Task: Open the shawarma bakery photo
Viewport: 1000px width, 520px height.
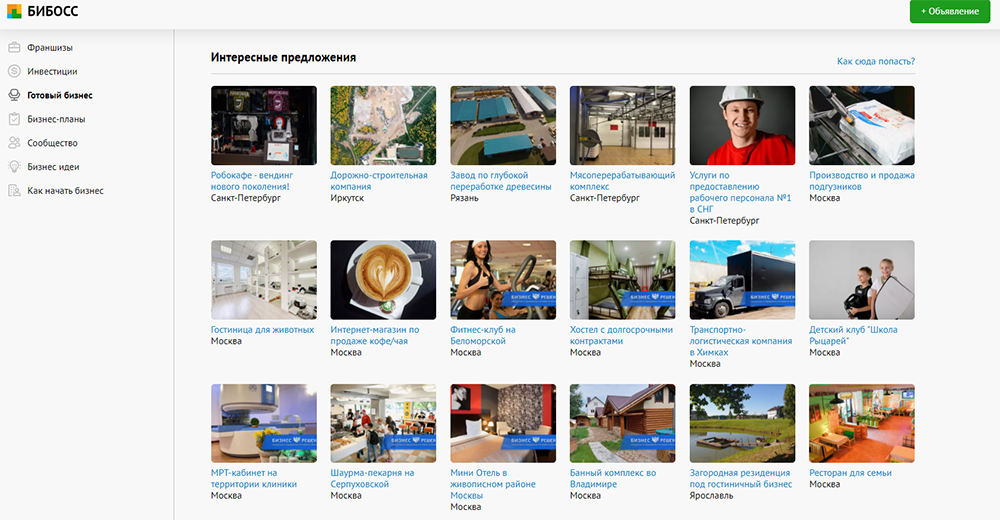Action: (x=383, y=423)
